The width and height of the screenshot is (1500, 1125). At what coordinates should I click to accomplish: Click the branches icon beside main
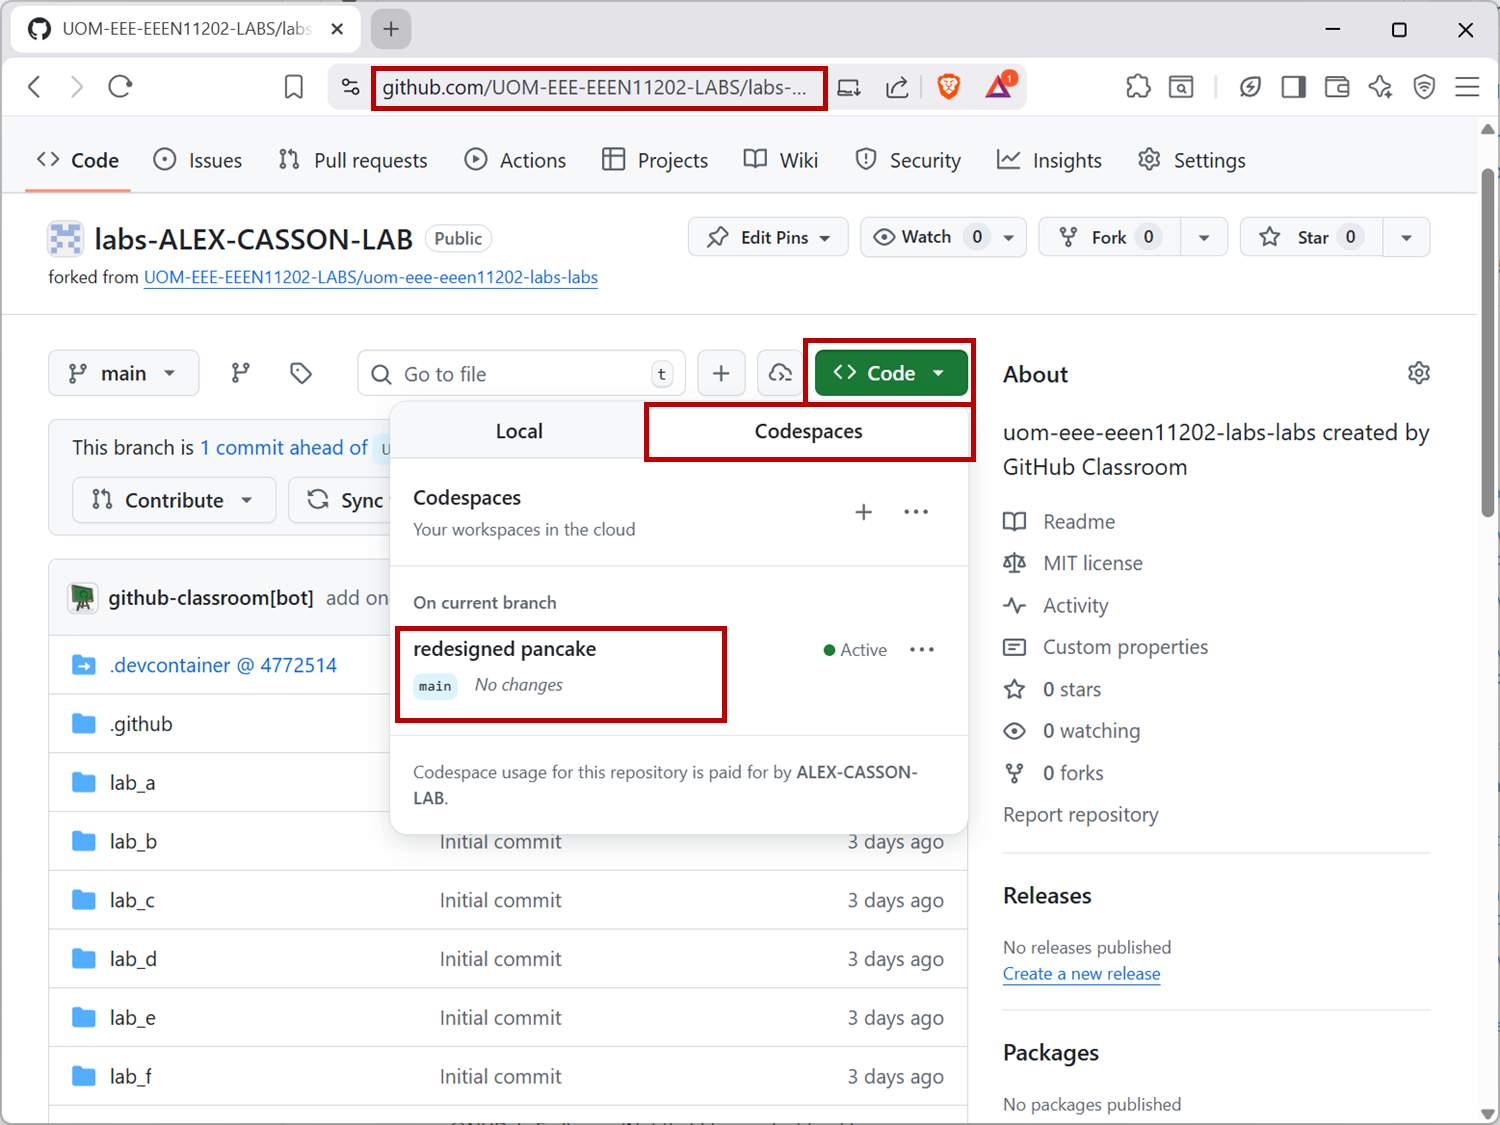[x=241, y=373]
